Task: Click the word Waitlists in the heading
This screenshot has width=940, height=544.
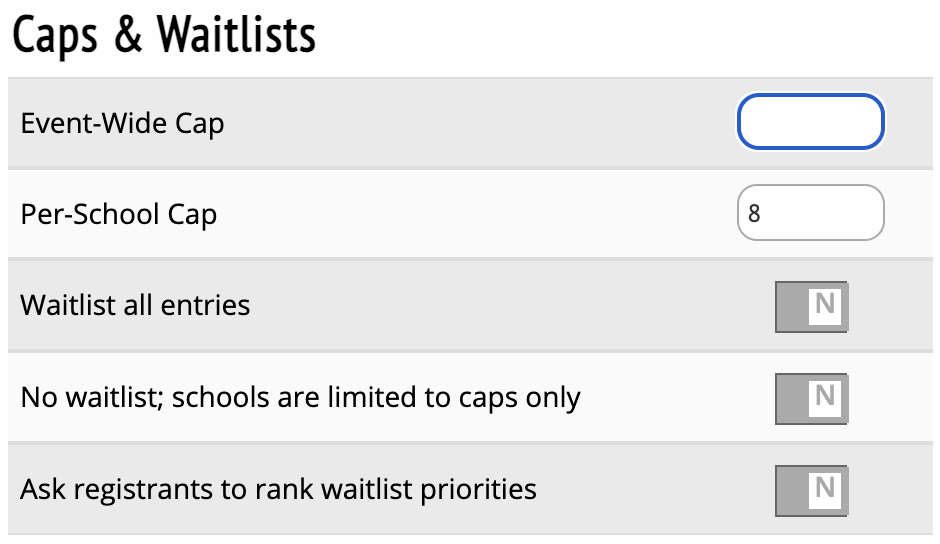Action: click(236, 35)
